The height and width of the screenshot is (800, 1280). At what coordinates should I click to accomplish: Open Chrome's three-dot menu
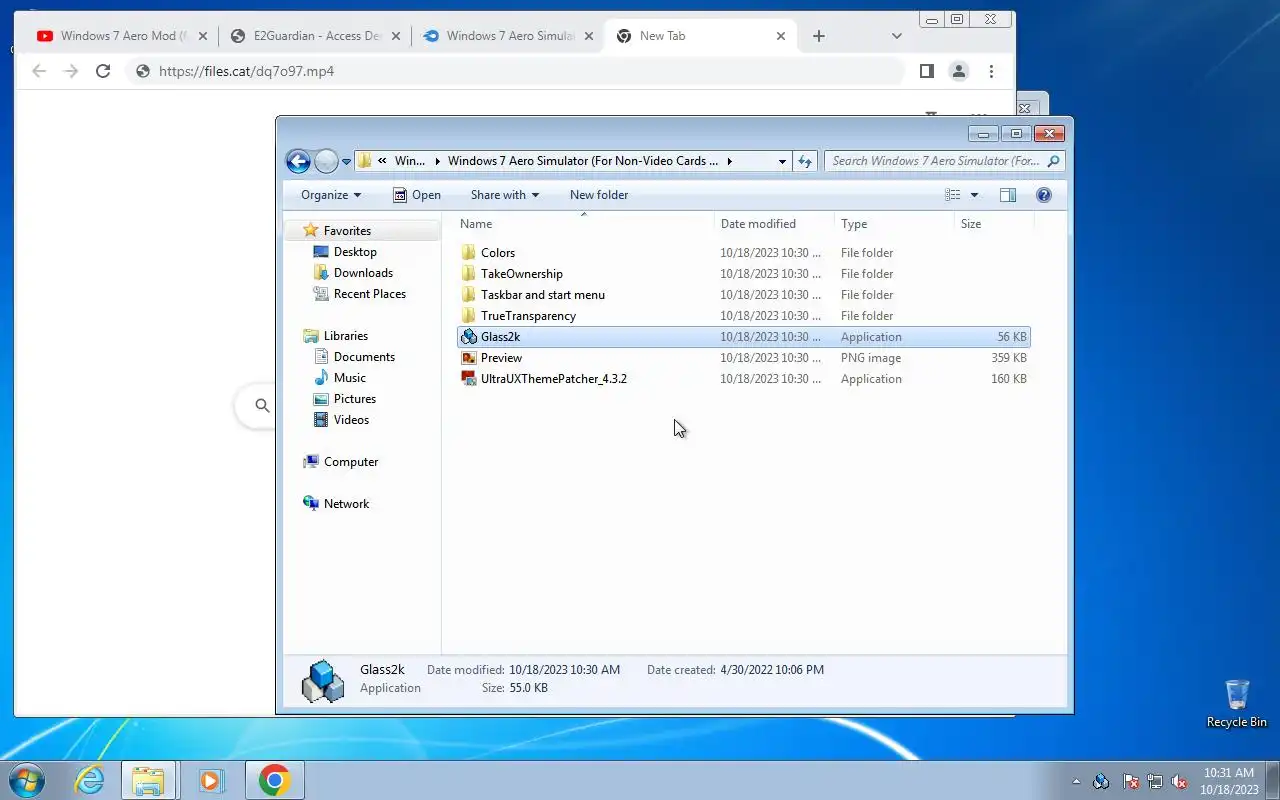tap(991, 71)
